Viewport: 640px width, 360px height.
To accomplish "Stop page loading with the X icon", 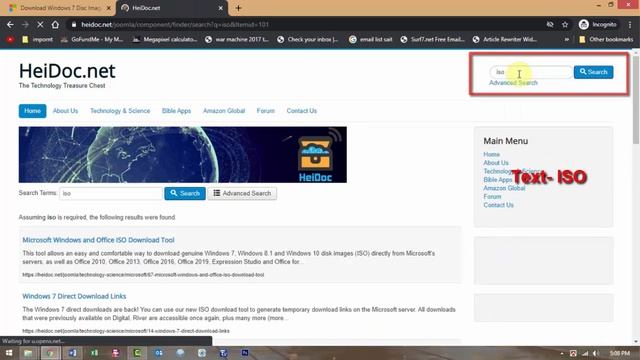I will (x=40, y=24).
